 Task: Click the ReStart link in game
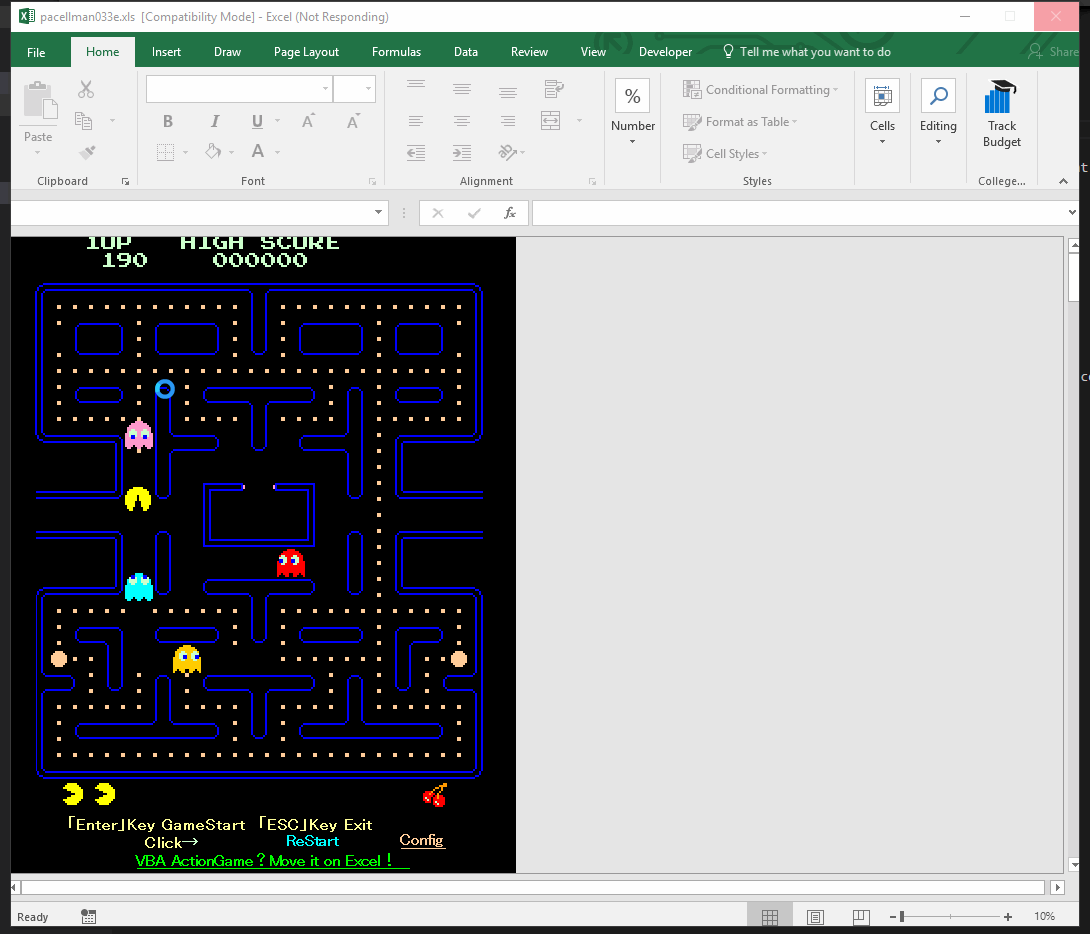(312, 841)
